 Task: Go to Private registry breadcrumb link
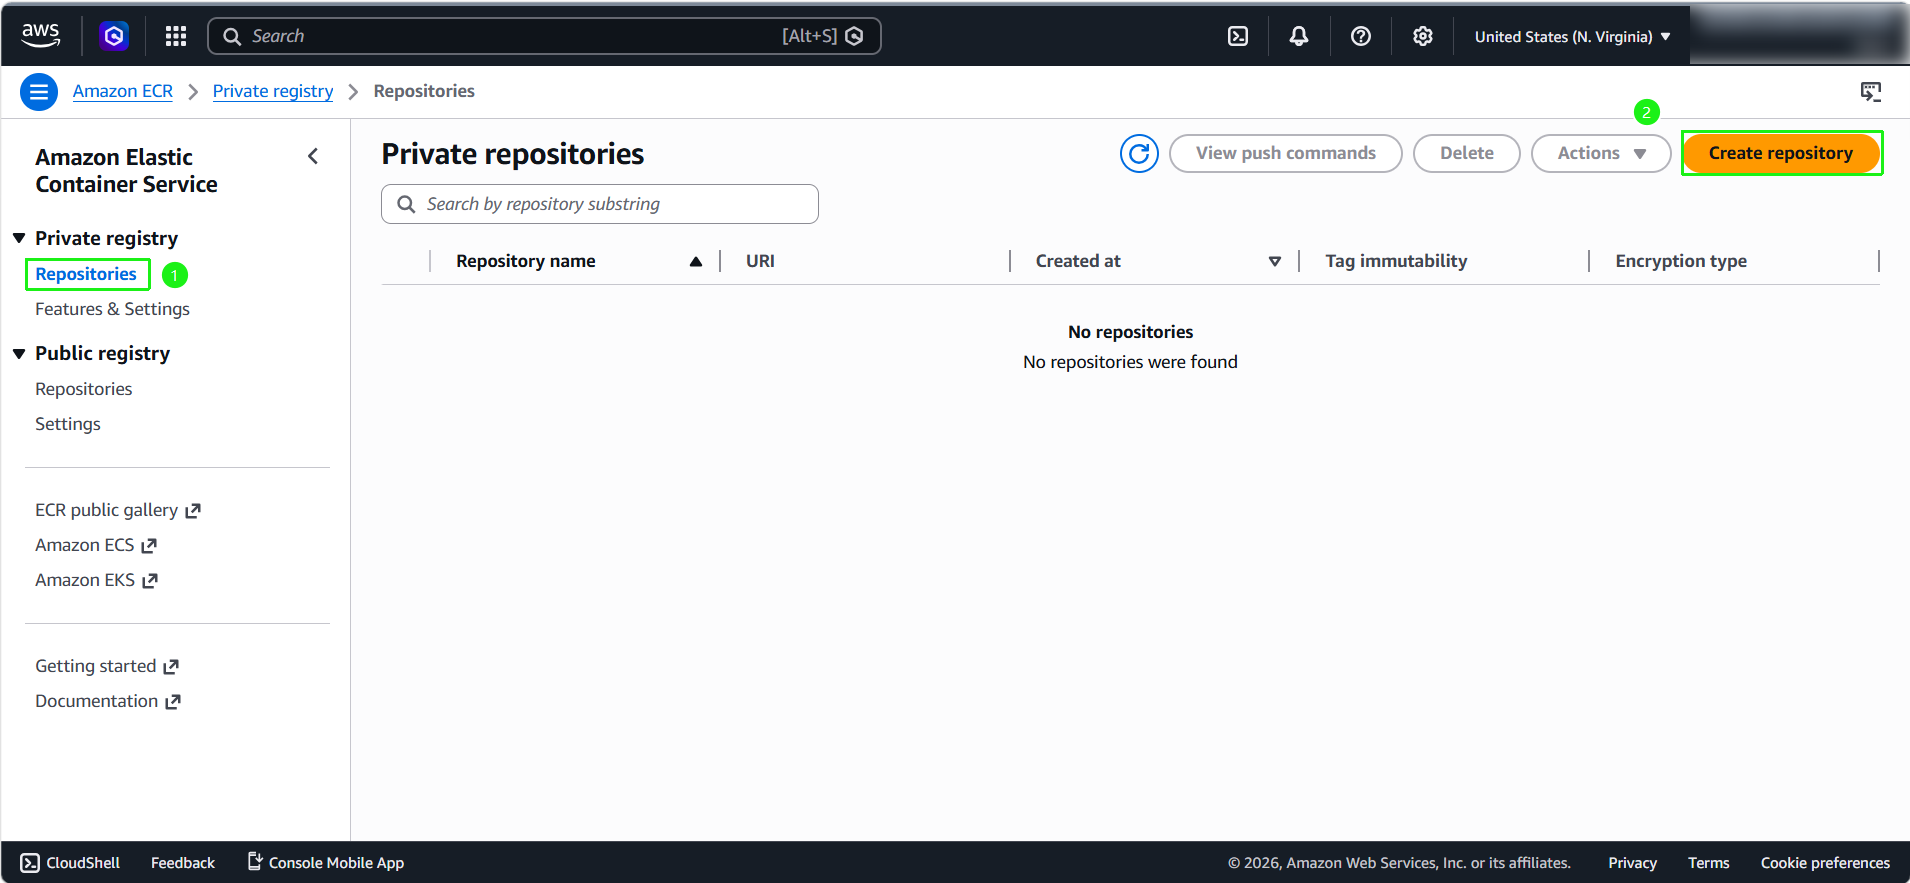click(273, 91)
